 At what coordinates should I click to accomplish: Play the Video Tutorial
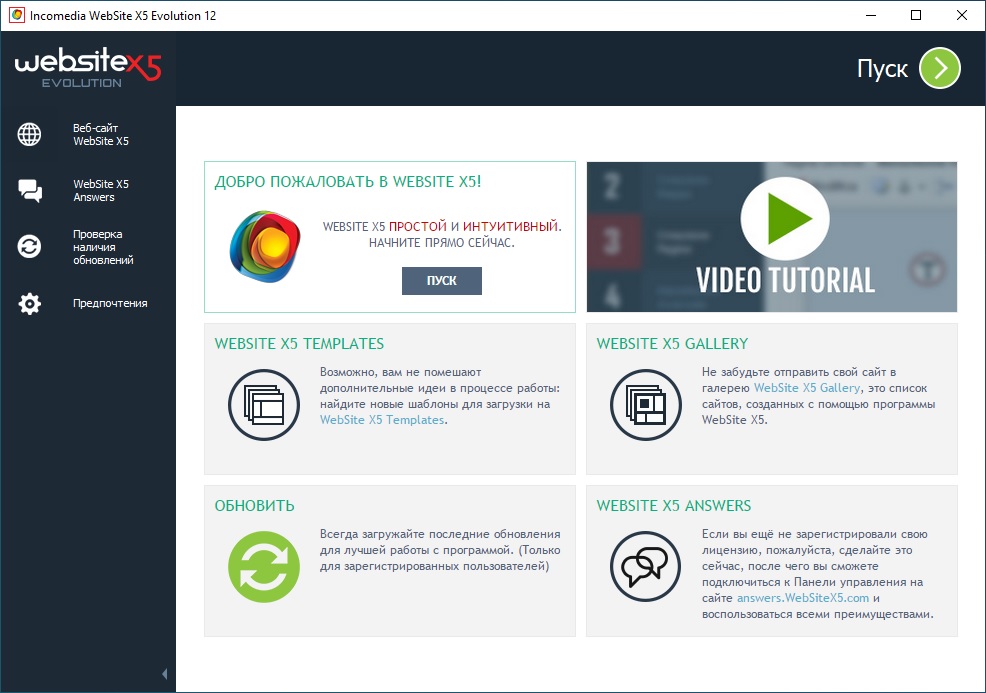click(784, 220)
